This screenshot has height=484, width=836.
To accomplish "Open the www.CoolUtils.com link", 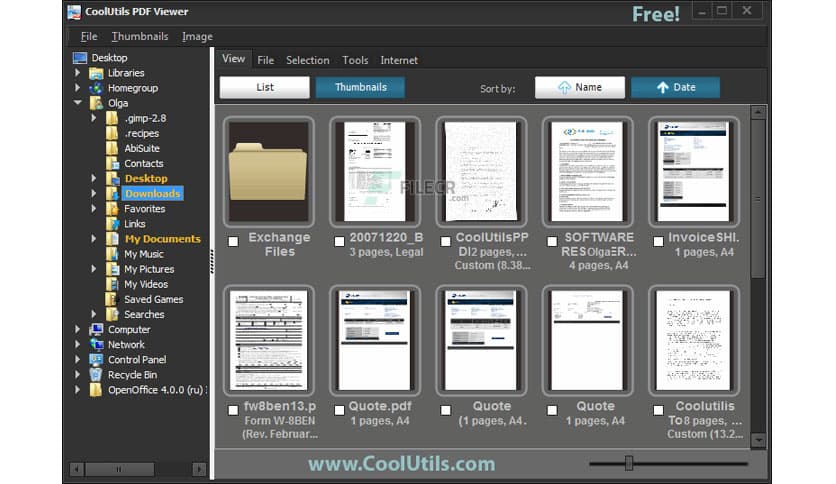I will (401, 464).
